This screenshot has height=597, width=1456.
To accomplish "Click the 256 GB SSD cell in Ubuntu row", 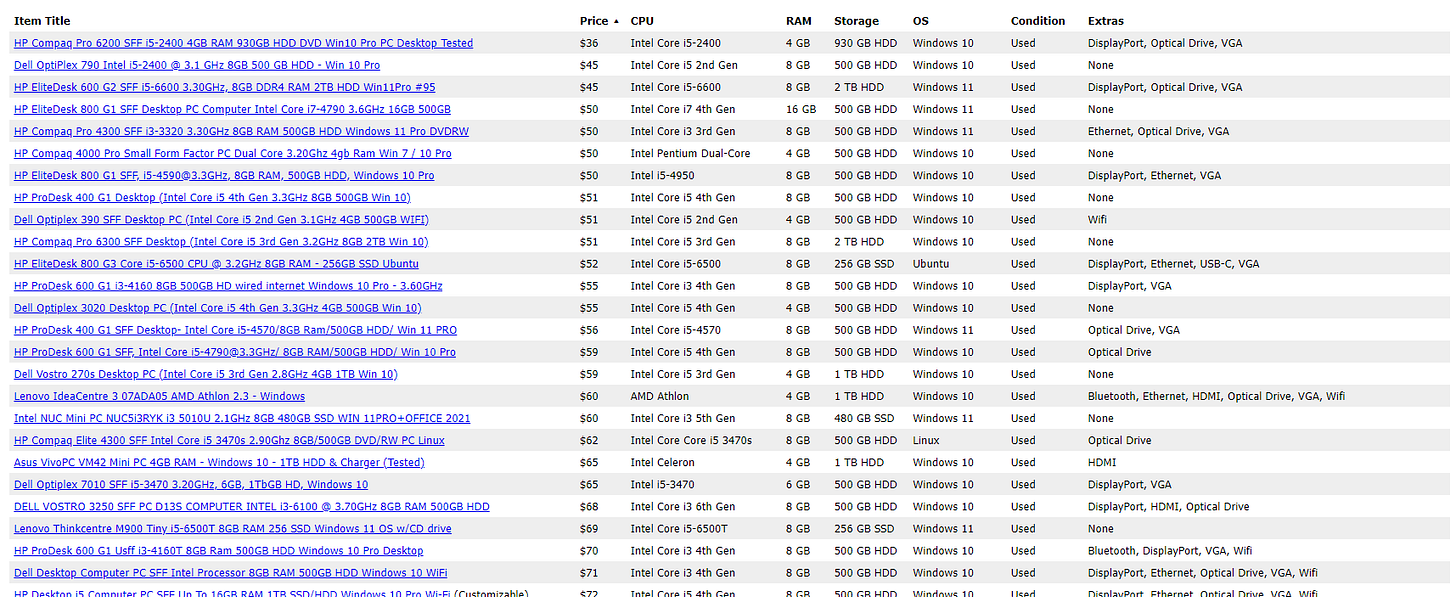I will pos(865,264).
